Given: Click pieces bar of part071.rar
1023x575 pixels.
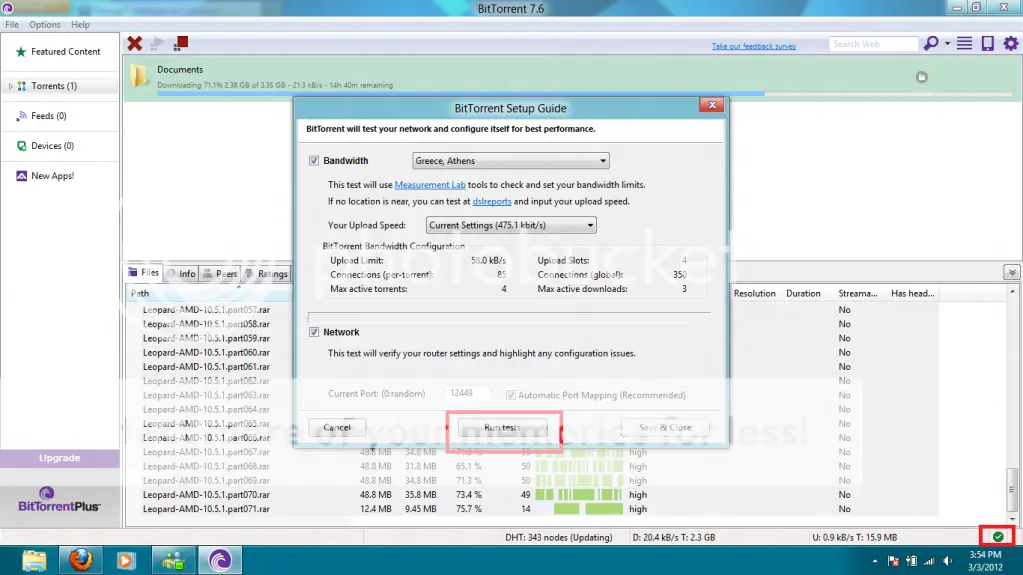Looking at the screenshot, I should 579,509.
